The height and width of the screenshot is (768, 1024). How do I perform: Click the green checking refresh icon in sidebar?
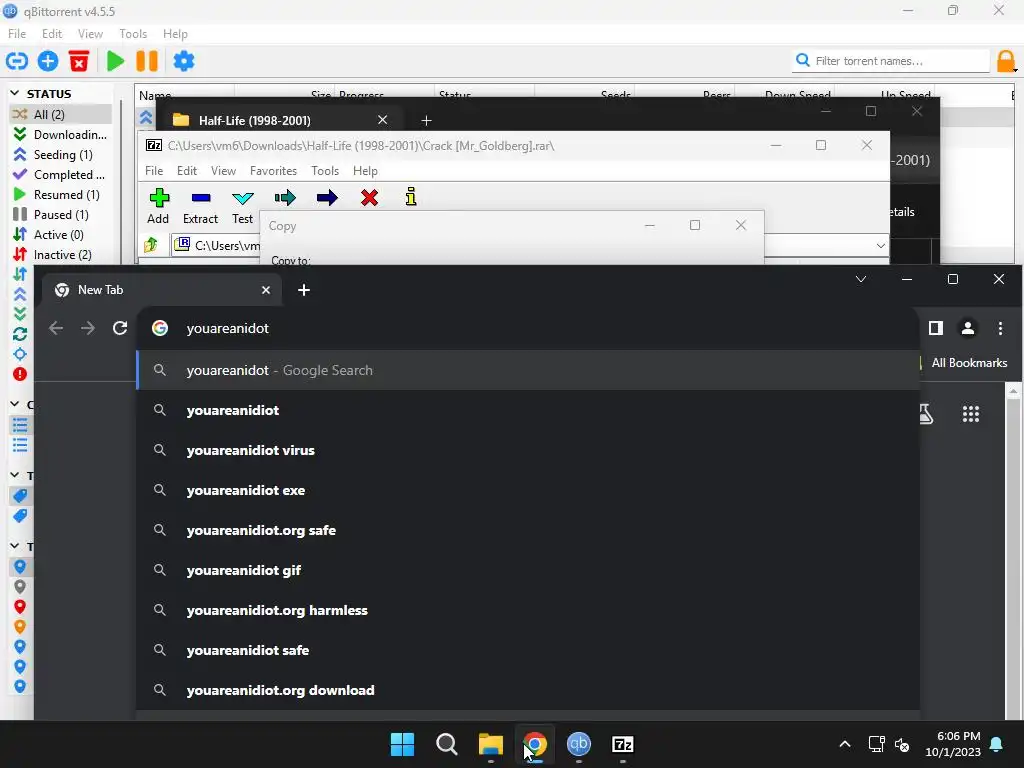[20, 334]
